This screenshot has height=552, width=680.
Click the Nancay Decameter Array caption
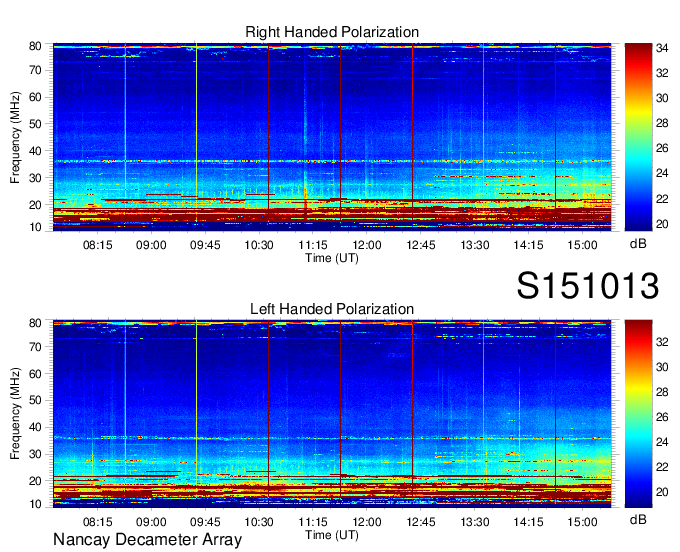147,539
